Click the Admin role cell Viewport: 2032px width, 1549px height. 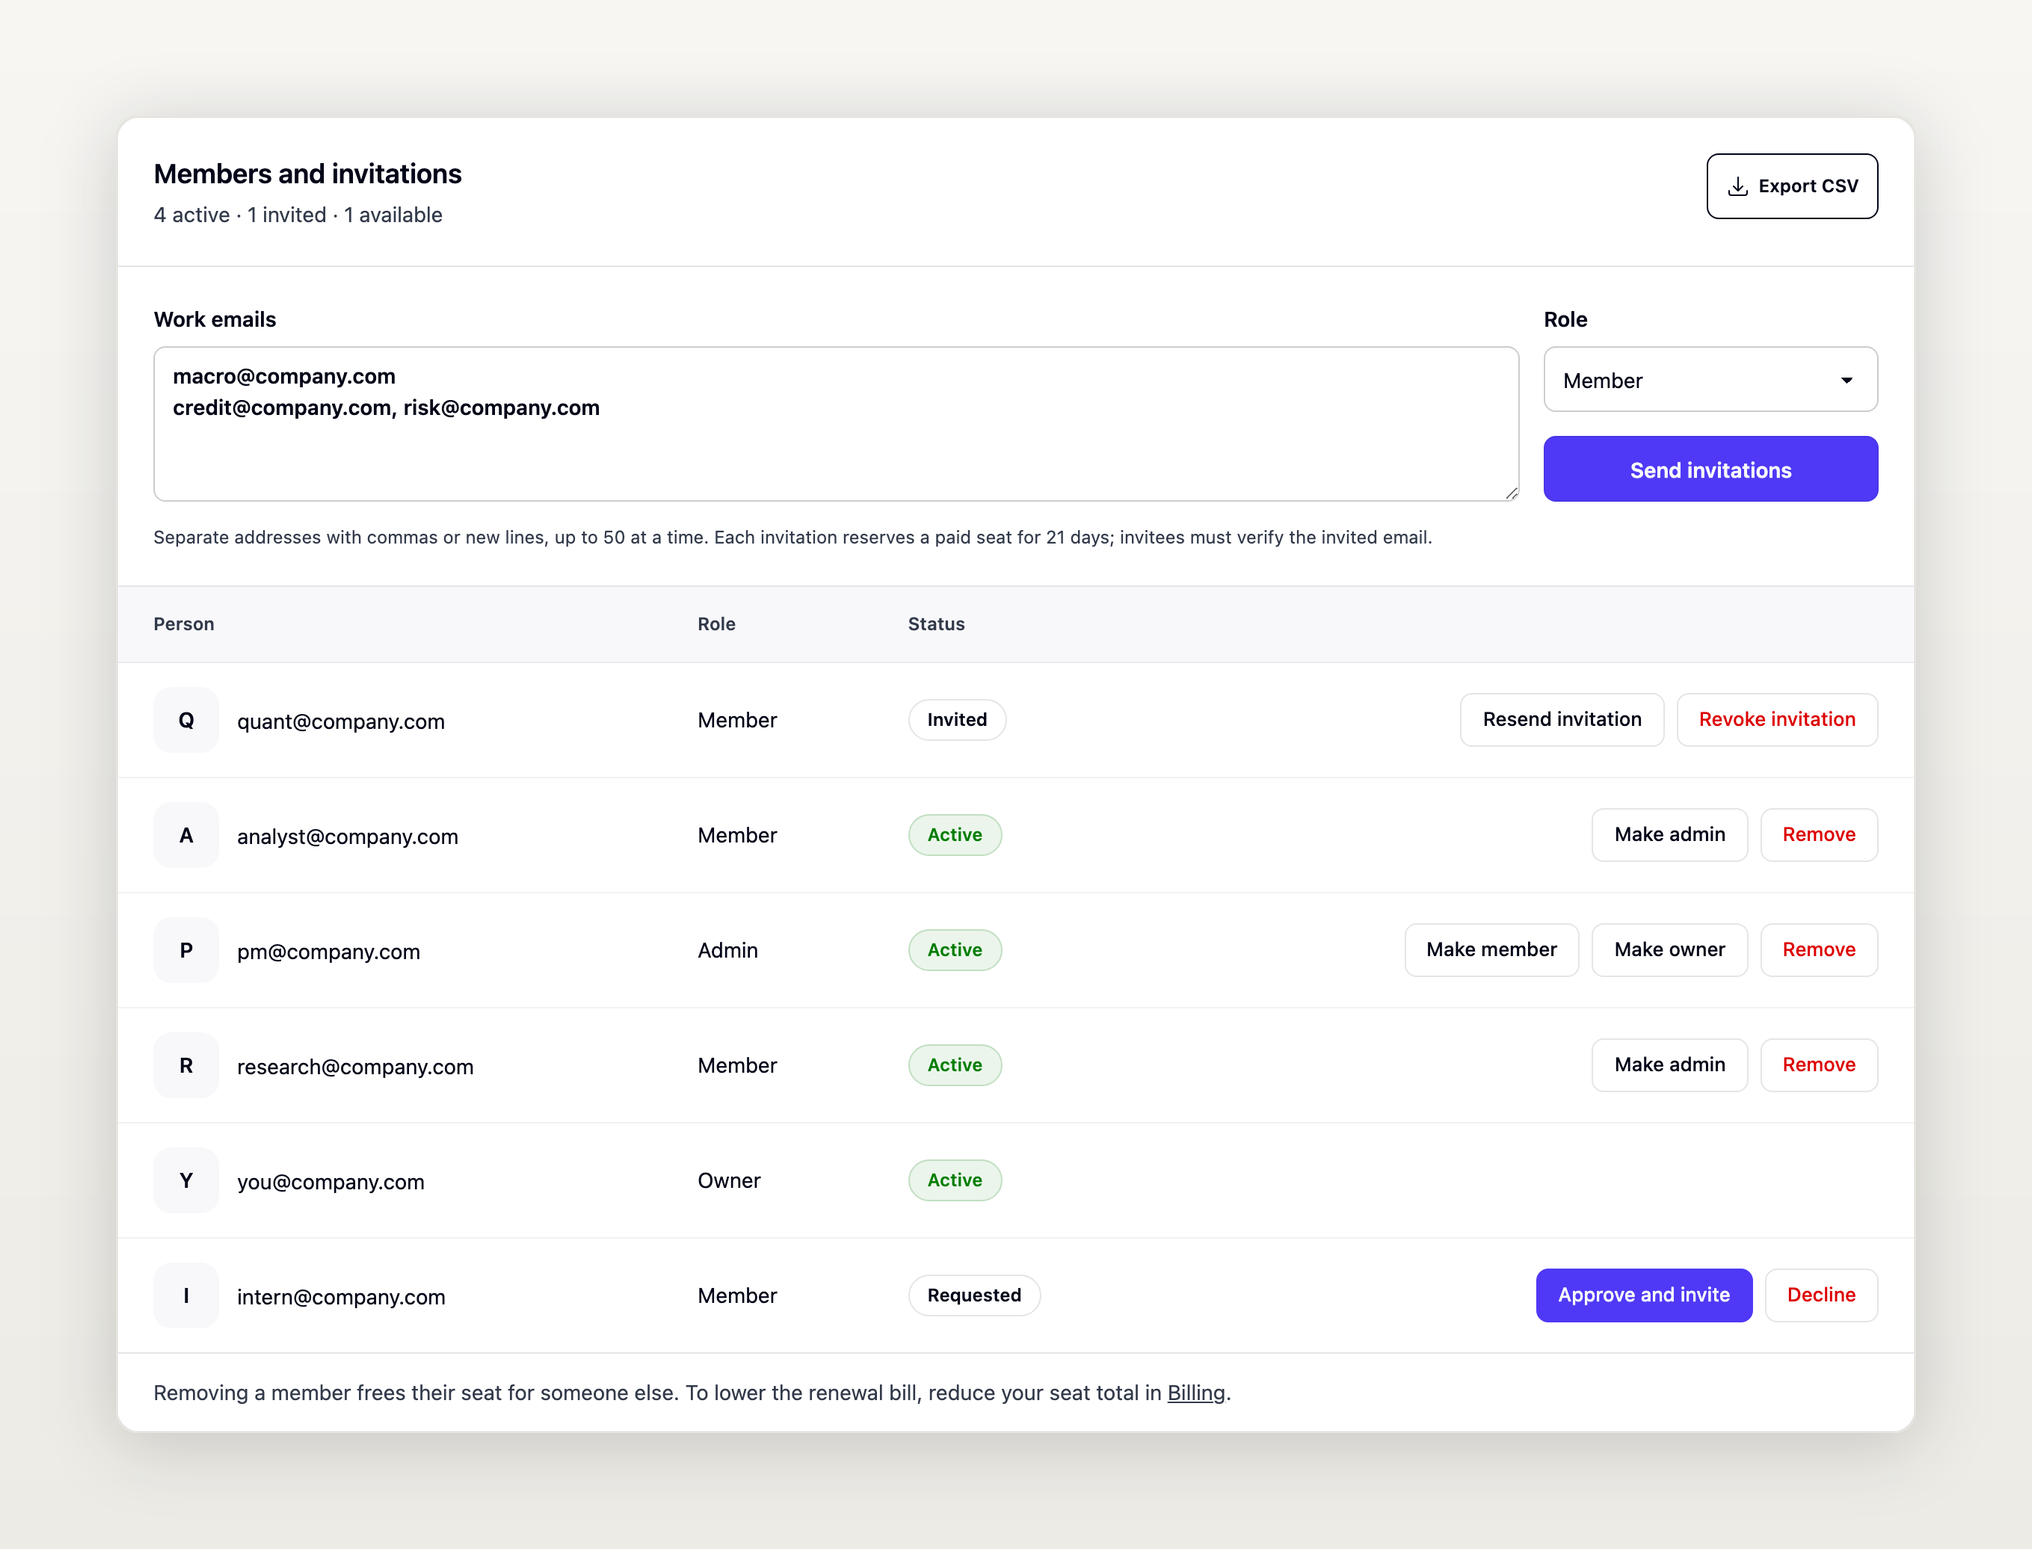point(727,951)
